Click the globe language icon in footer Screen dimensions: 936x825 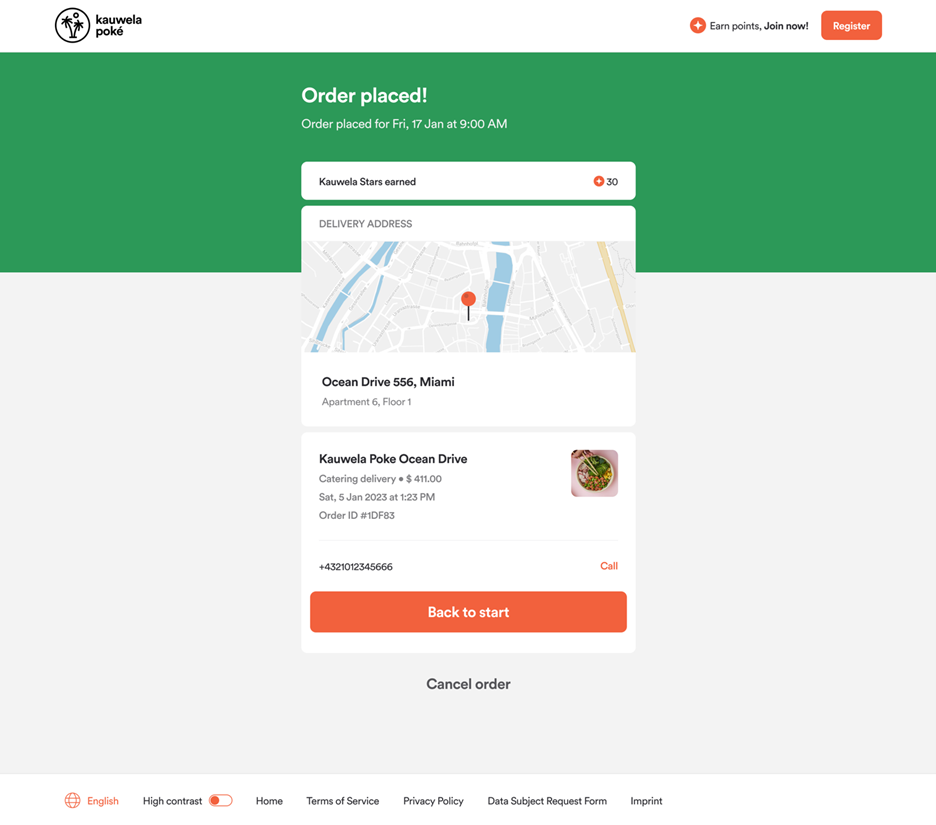[x=72, y=801]
